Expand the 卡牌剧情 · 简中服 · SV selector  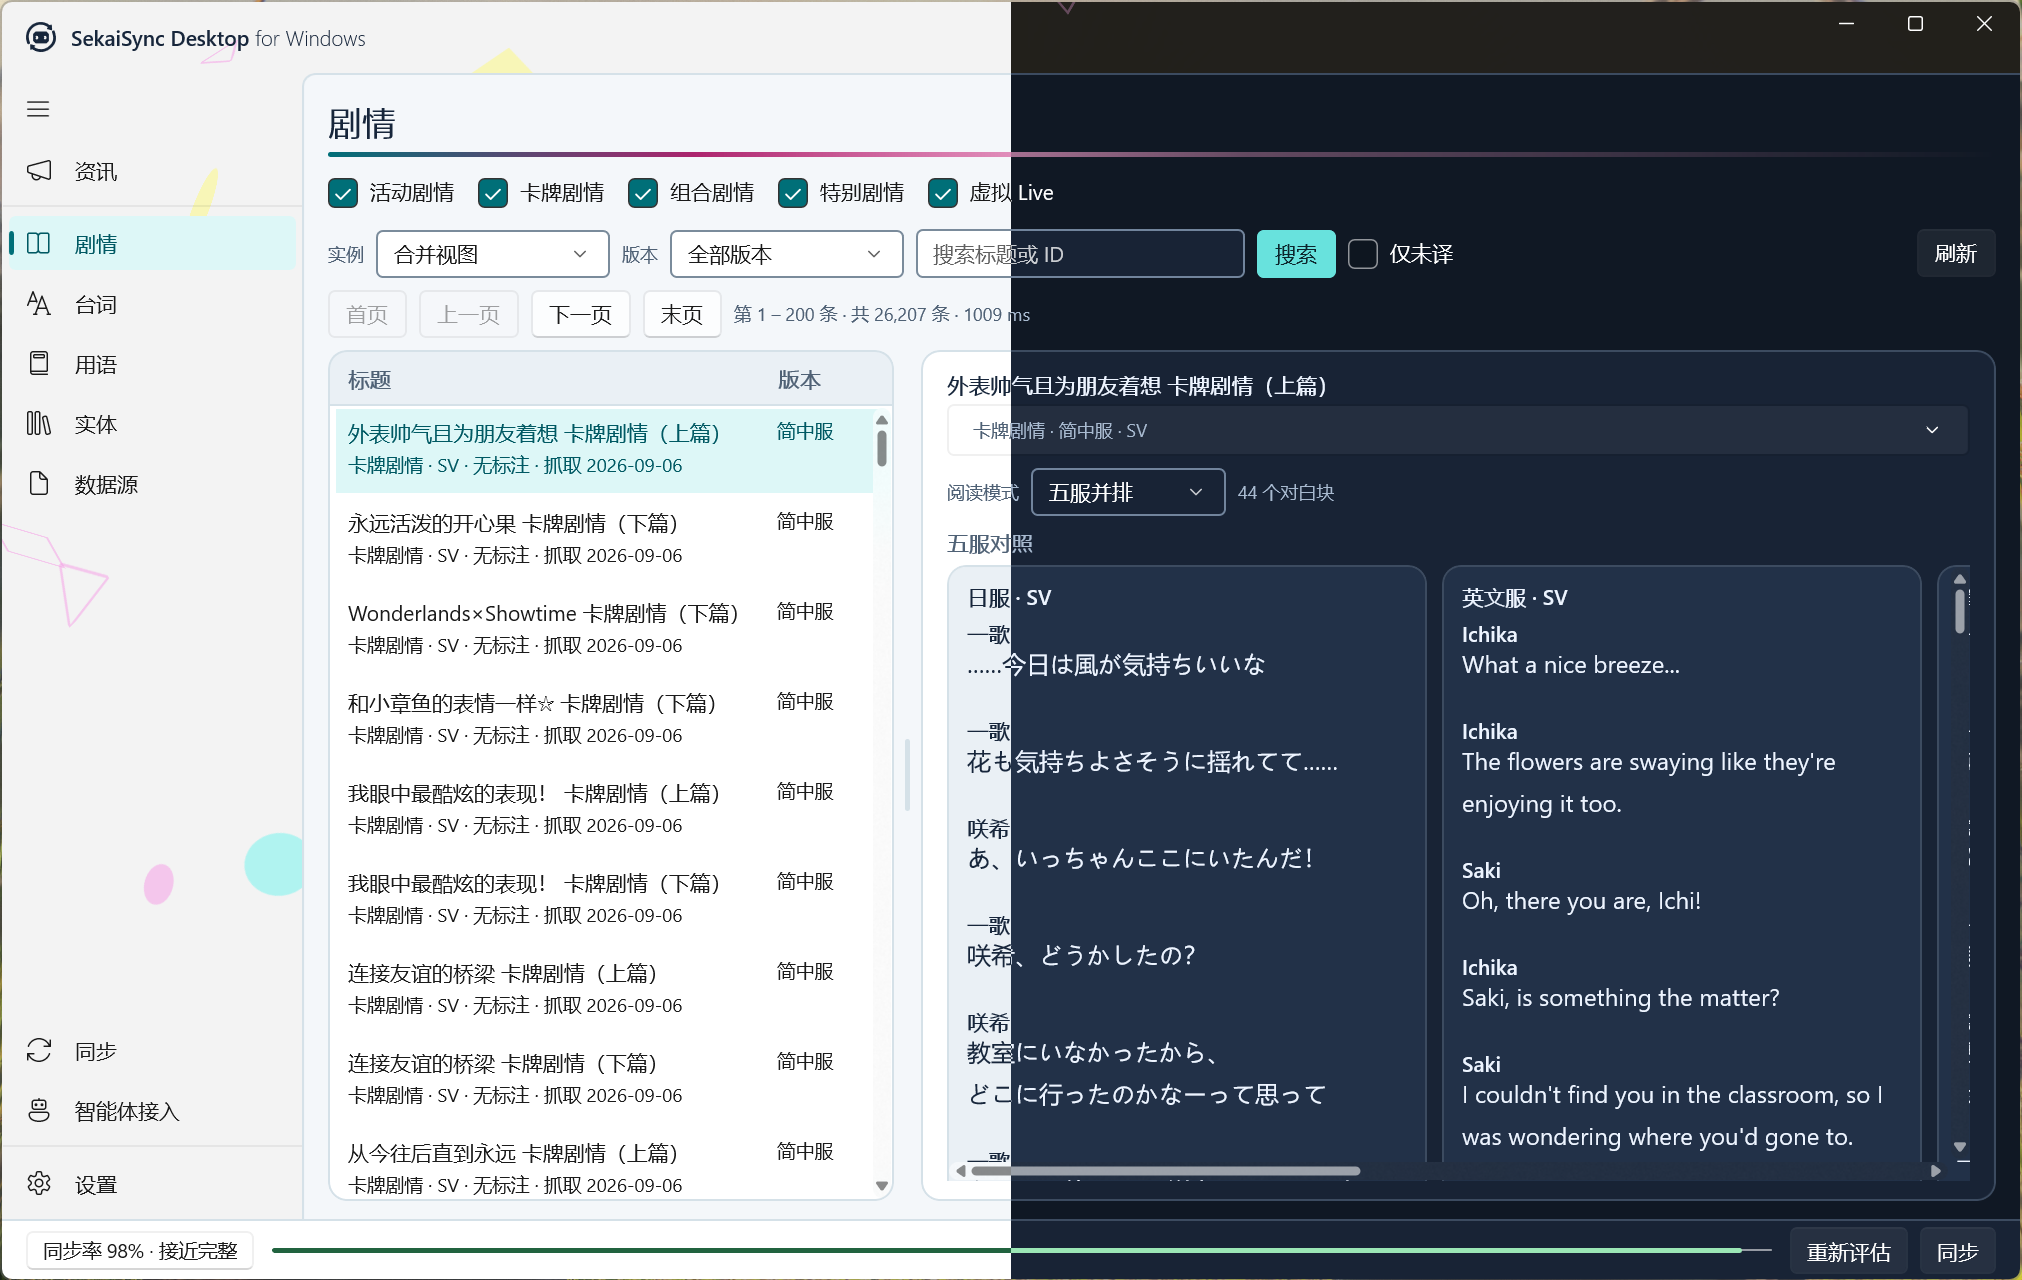pyautogui.click(x=1457, y=430)
